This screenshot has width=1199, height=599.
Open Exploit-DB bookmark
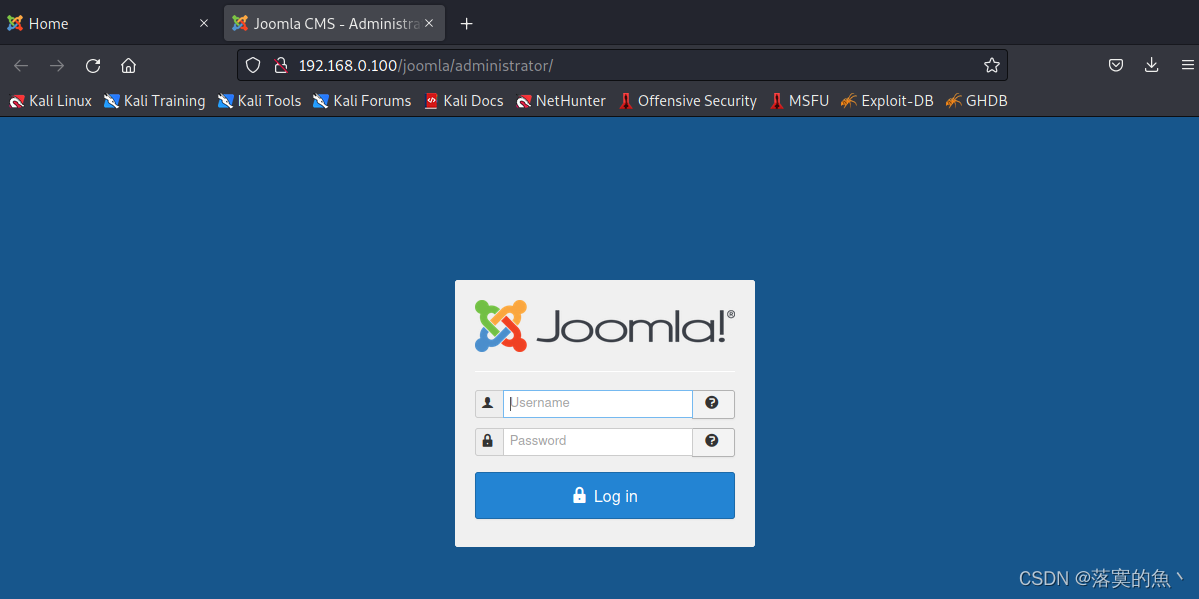point(887,101)
